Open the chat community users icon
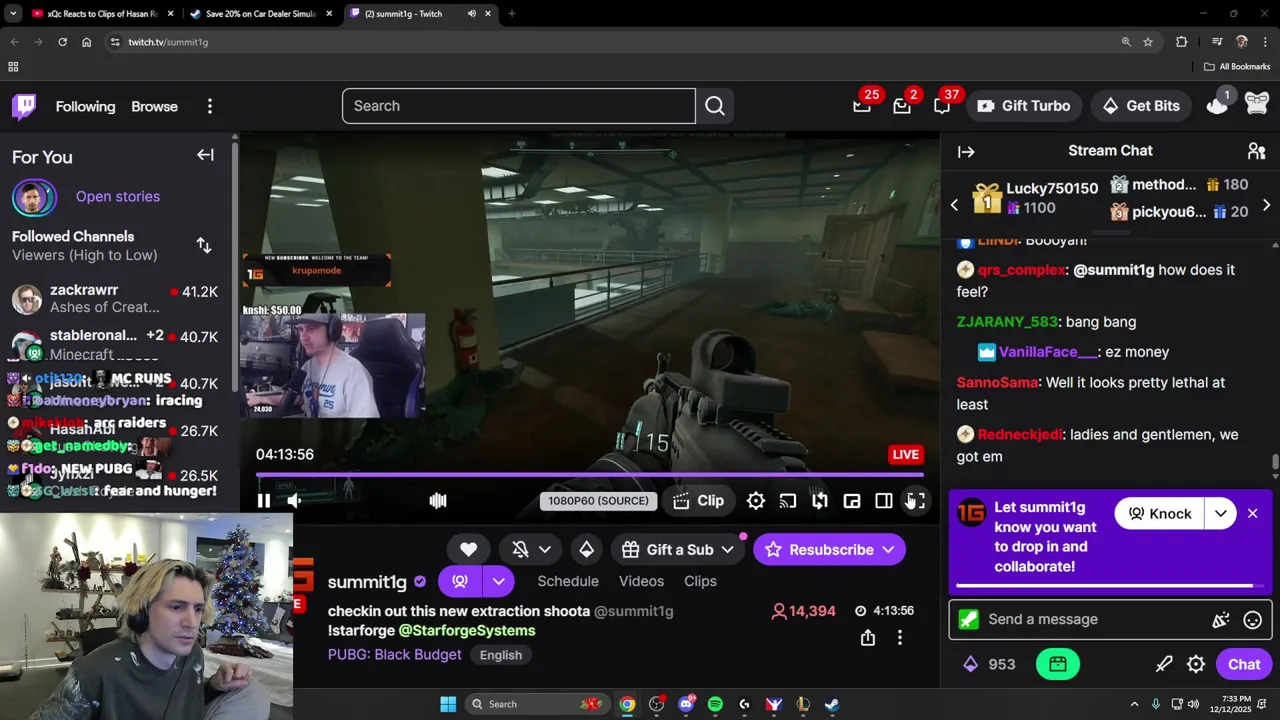This screenshot has height=720, width=1280. coord(1256,151)
